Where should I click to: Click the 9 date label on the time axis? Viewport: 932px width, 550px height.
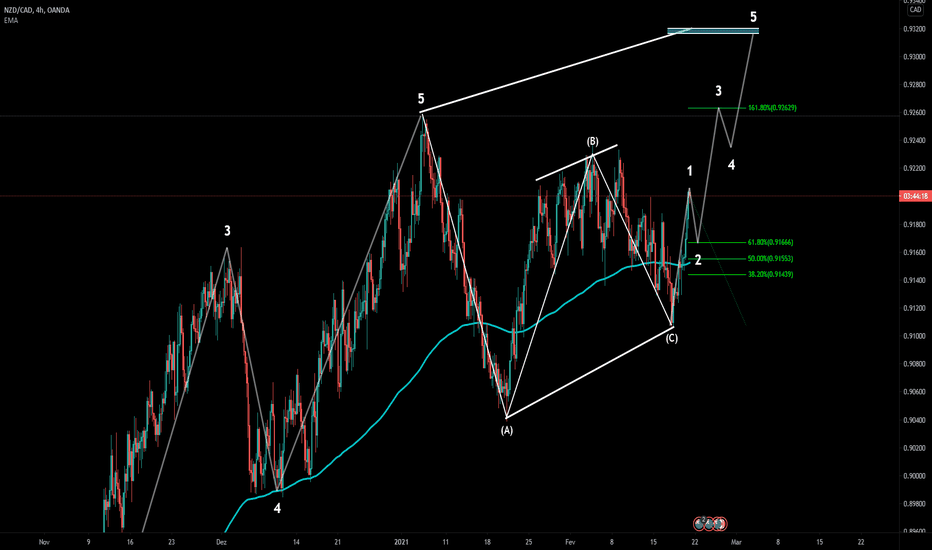(x=89, y=542)
